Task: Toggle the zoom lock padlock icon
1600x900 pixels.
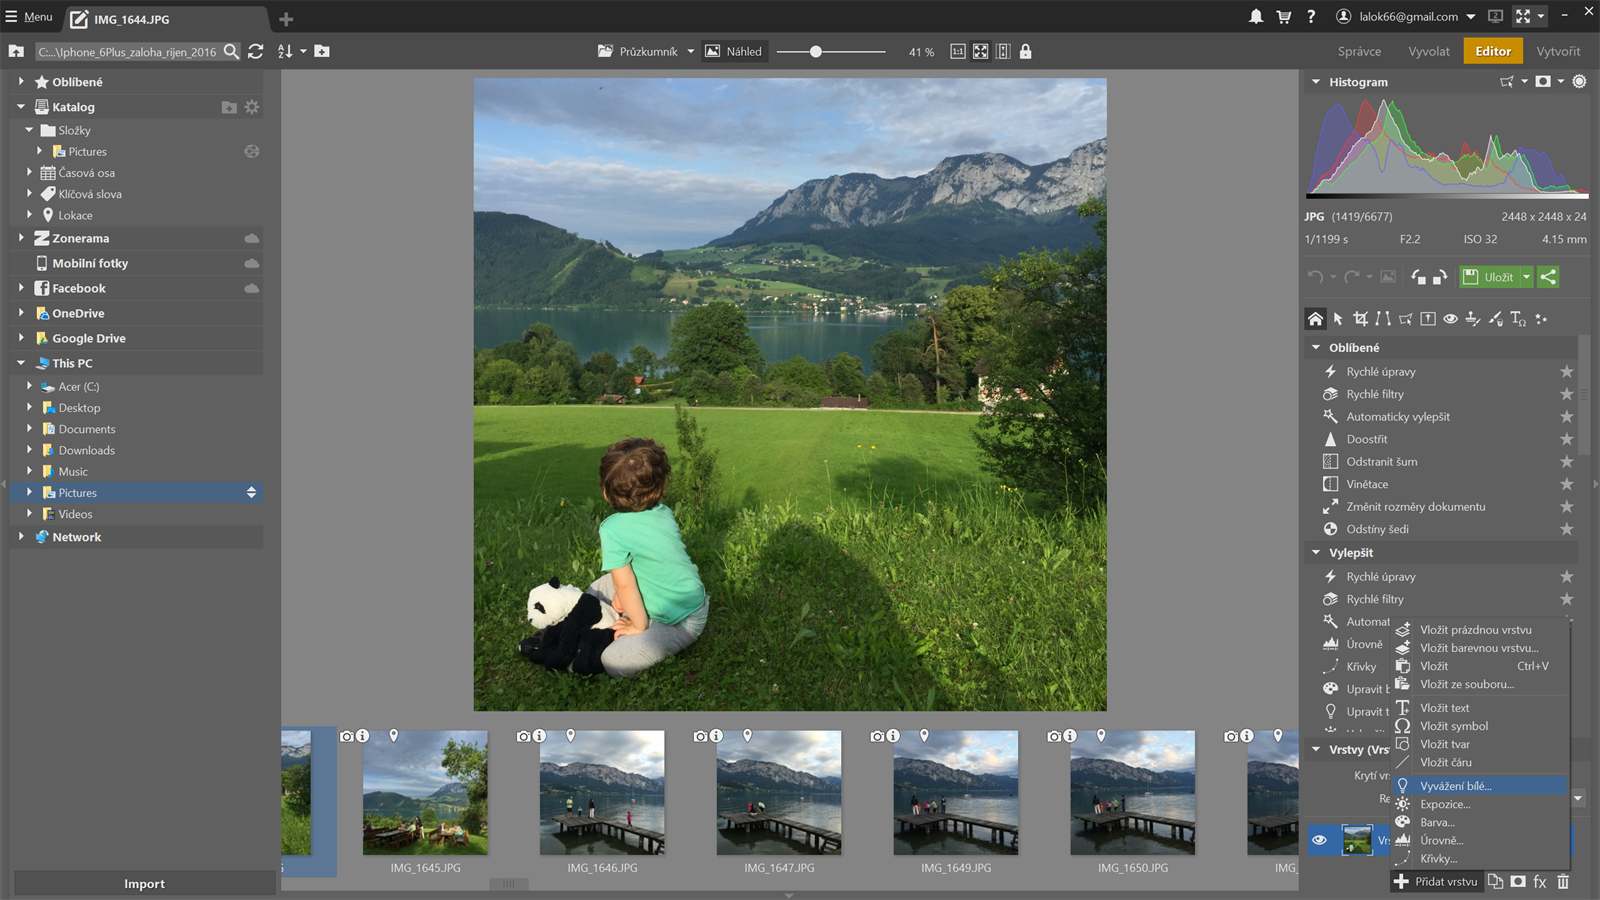Action: point(1025,52)
